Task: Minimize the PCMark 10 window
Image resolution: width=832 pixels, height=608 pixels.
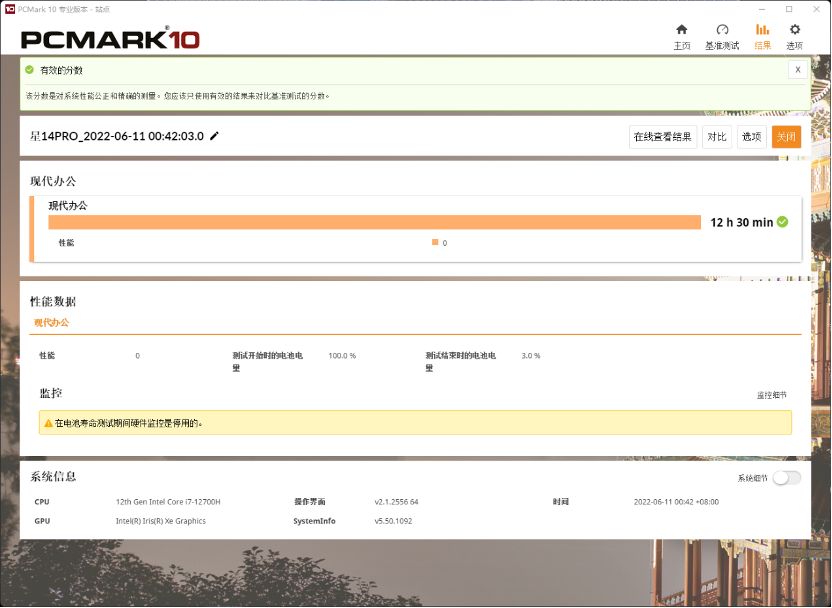Action: (x=762, y=9)
